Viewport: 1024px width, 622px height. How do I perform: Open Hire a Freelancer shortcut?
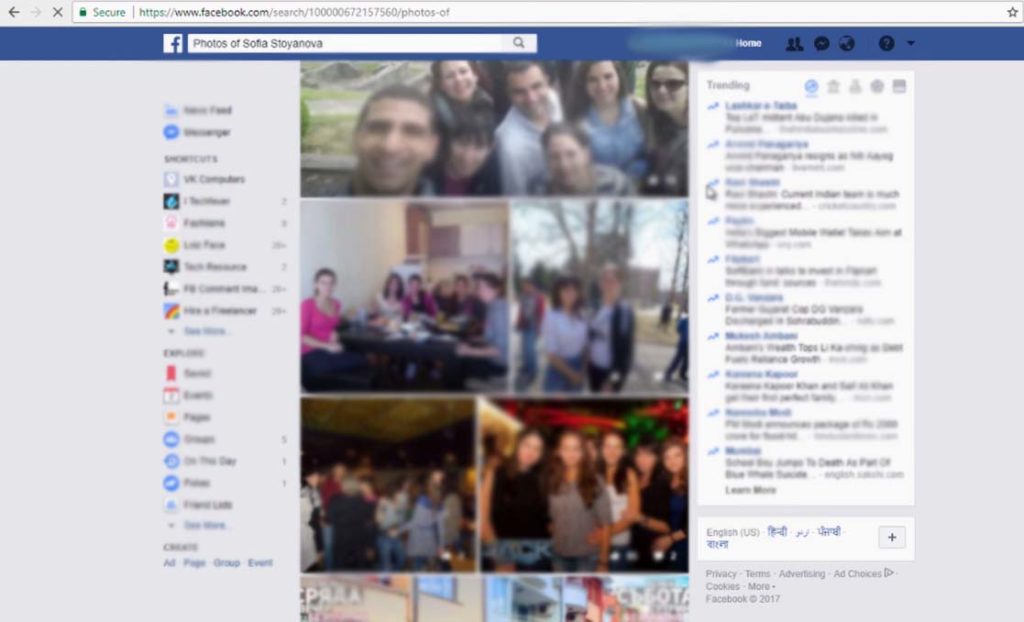pos(211,311)
